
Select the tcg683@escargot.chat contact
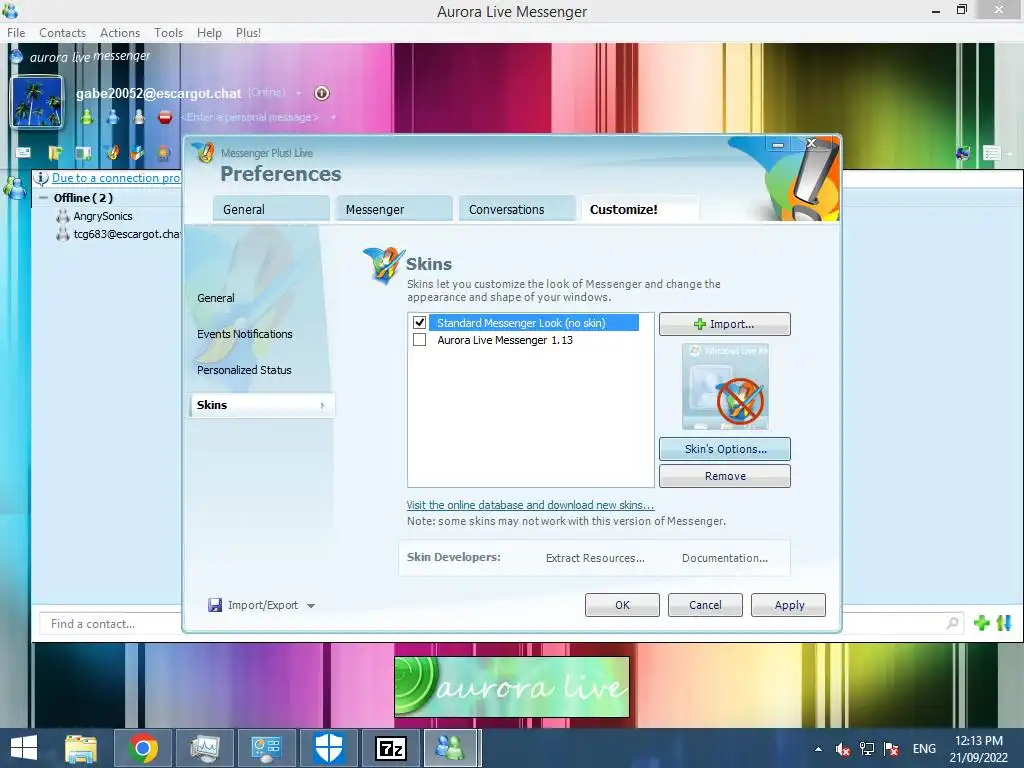tap(119, 234)
